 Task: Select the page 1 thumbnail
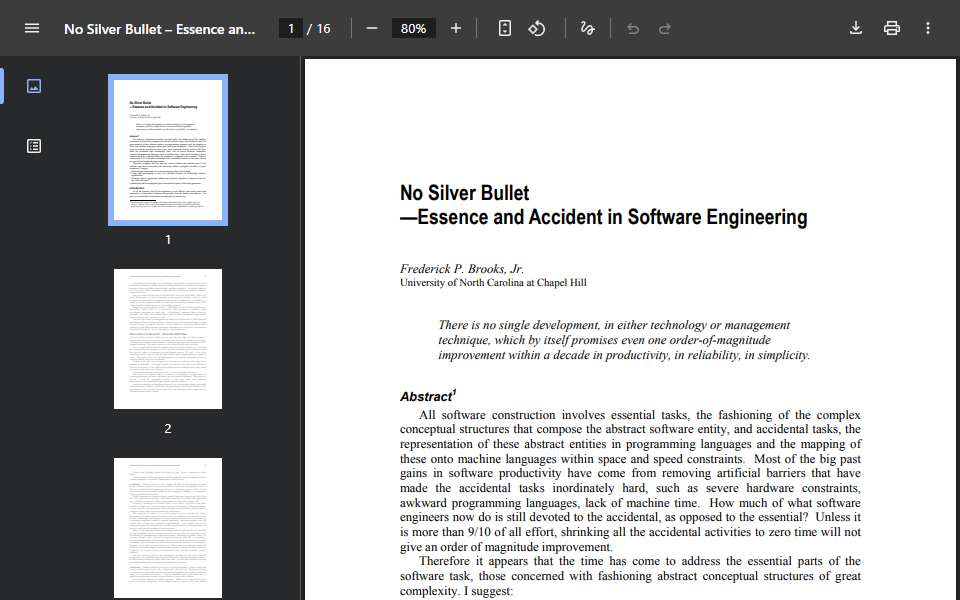point(168,150)
